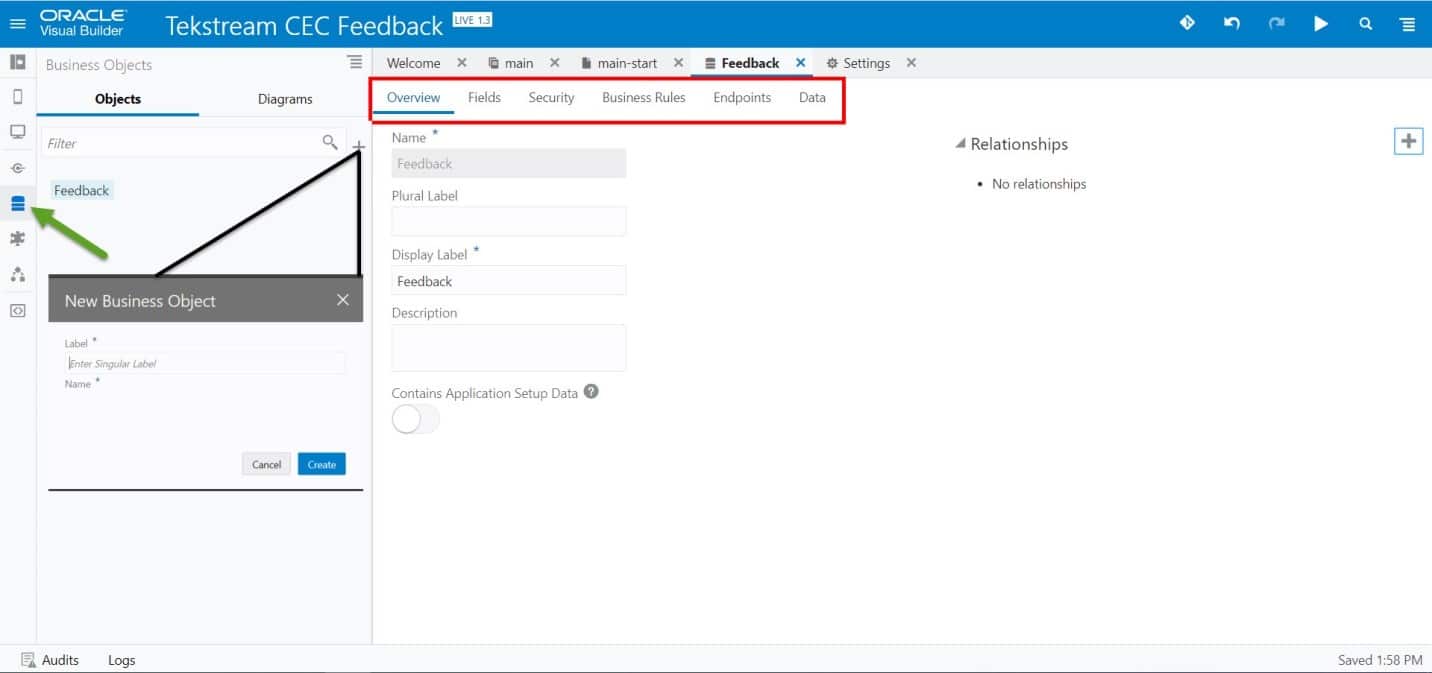Open Mobile Applications in the sidebar
This screenshot has width=1432, height=673.
(17, 97)
